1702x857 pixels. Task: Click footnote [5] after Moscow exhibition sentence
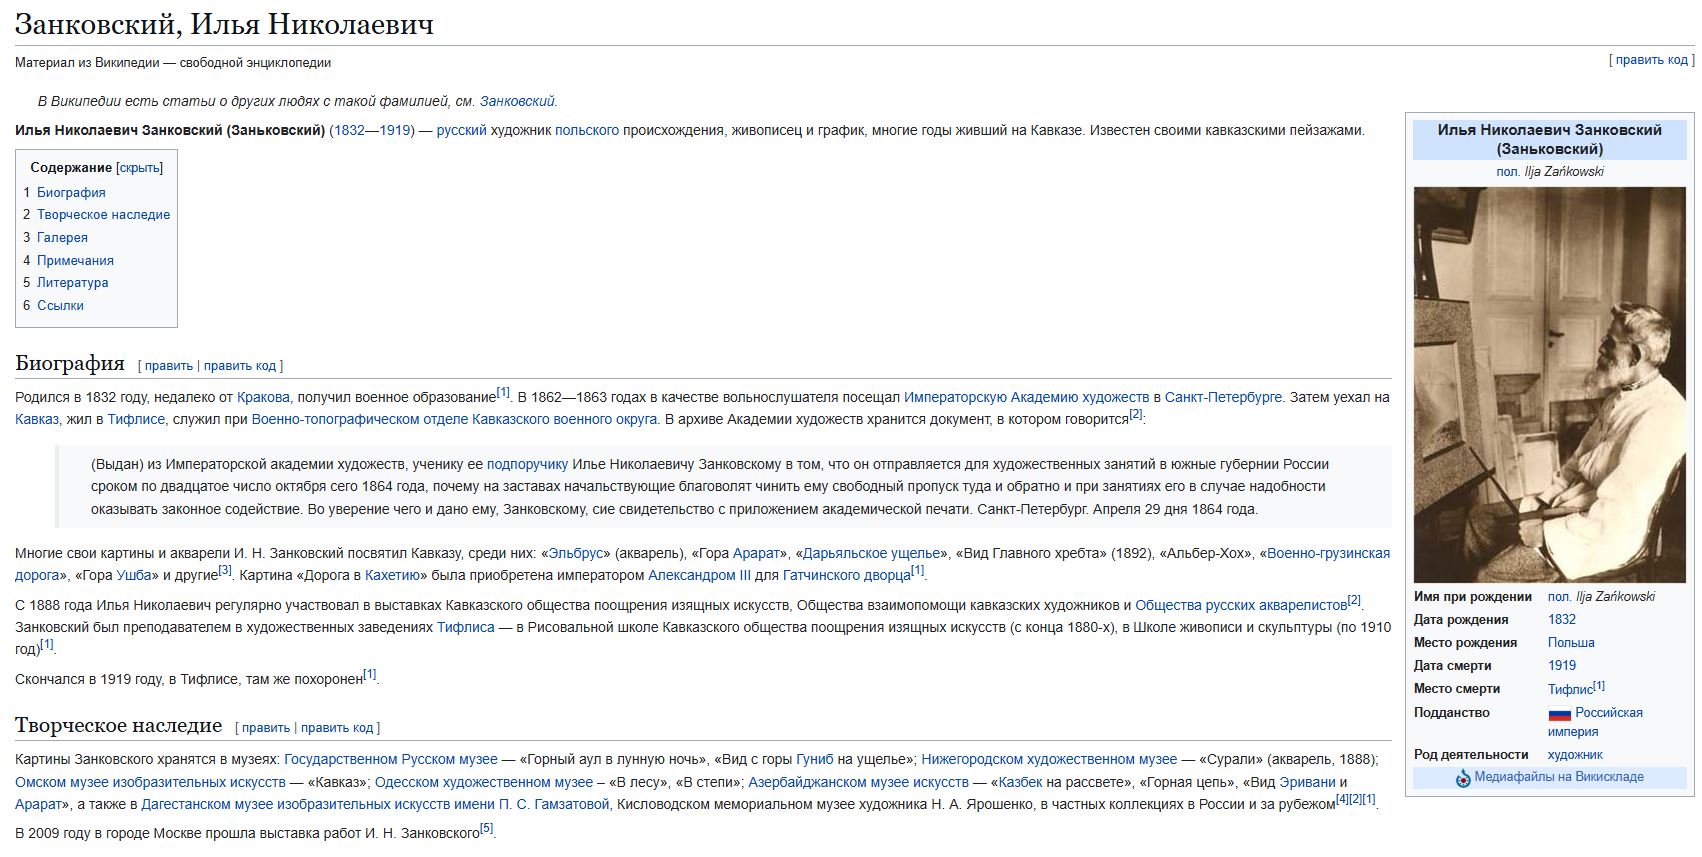point(487,828)
